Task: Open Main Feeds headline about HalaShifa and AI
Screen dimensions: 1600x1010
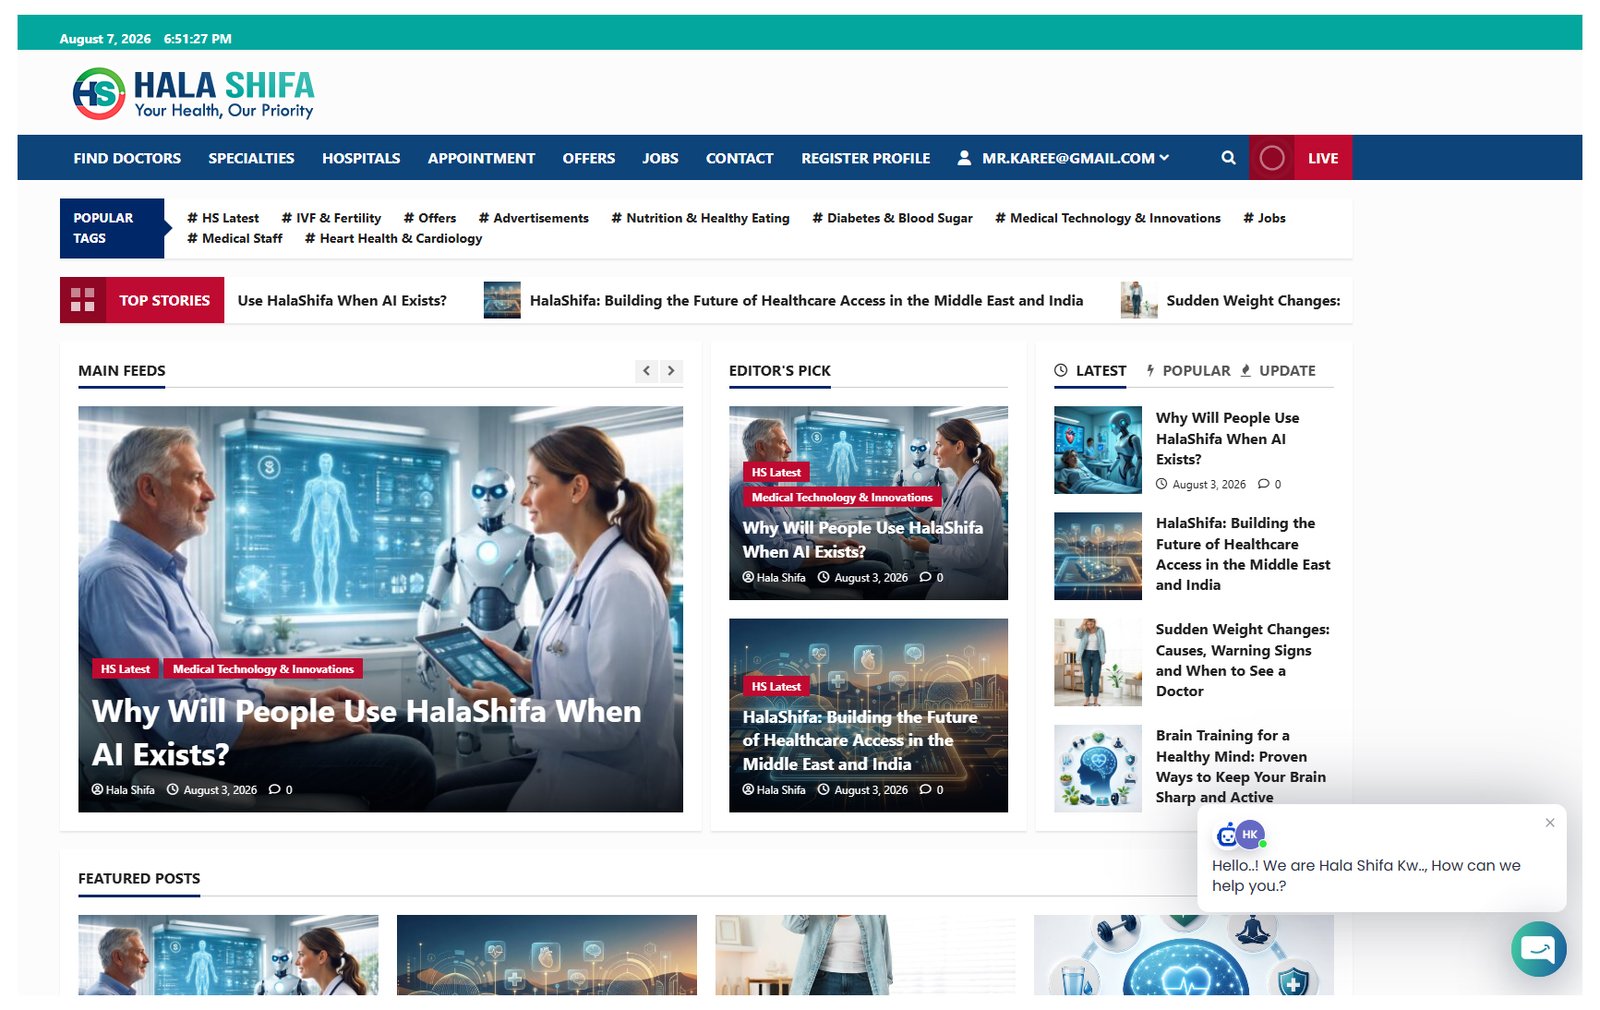Action: click(366, 733)
